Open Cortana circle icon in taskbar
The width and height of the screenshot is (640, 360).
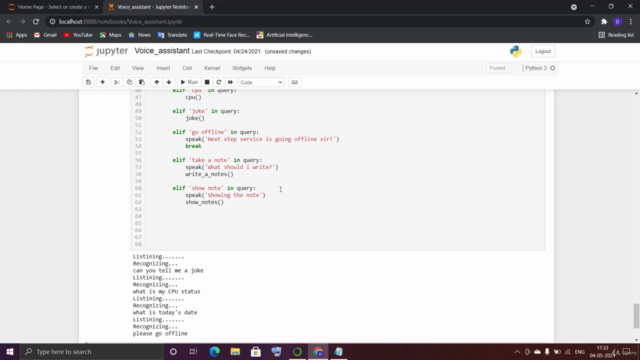[173, 351]
